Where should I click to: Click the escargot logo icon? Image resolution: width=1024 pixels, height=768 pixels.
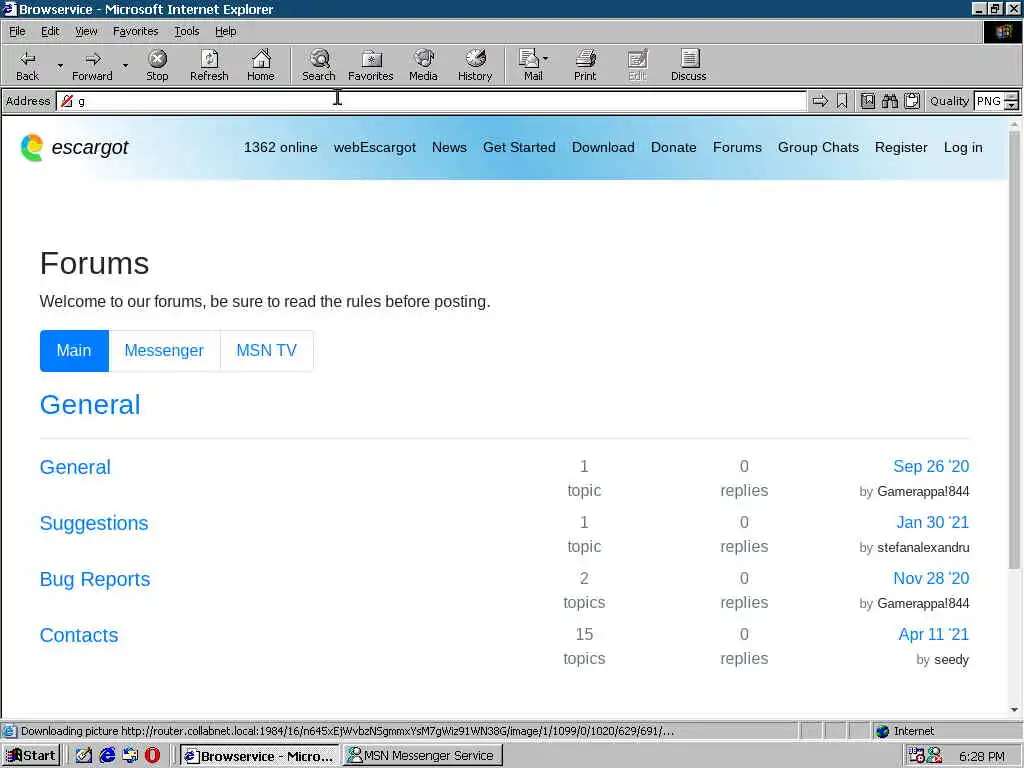31,148
